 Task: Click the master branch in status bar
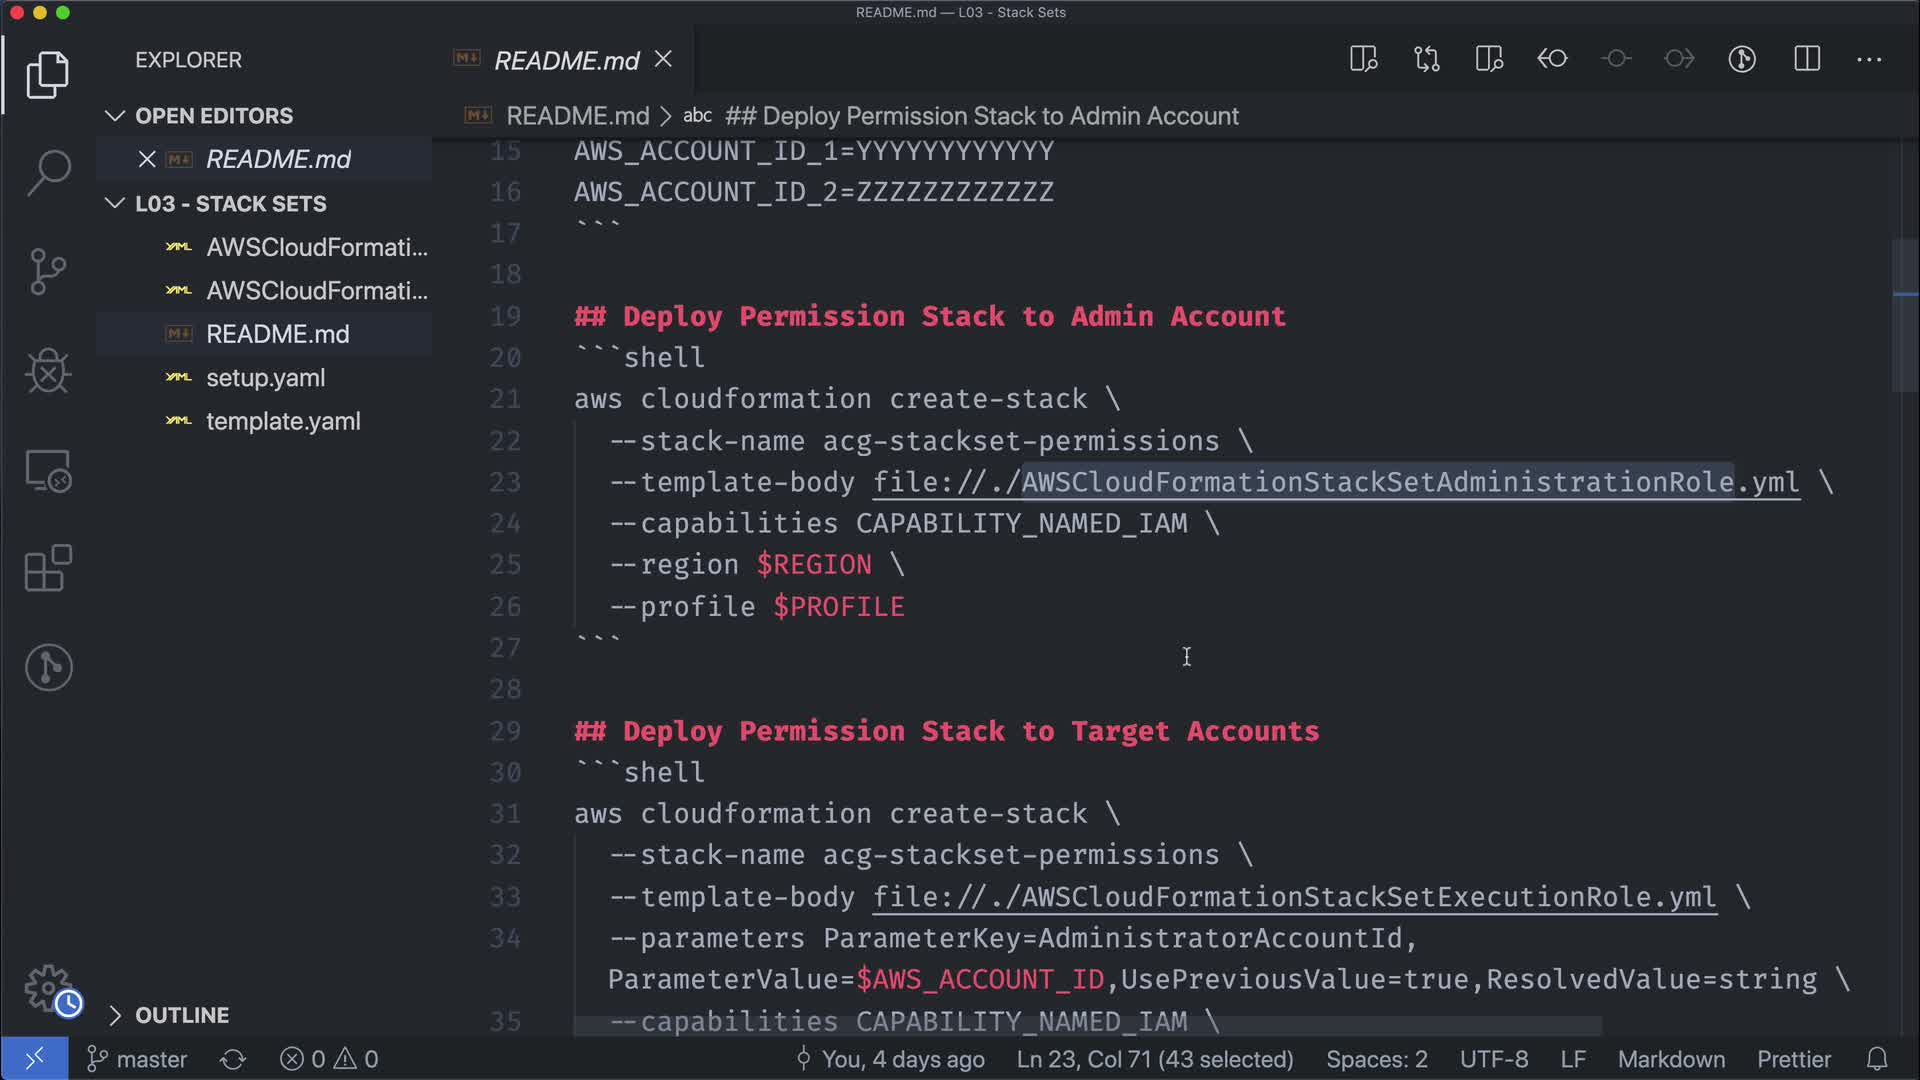(138, 1059)
